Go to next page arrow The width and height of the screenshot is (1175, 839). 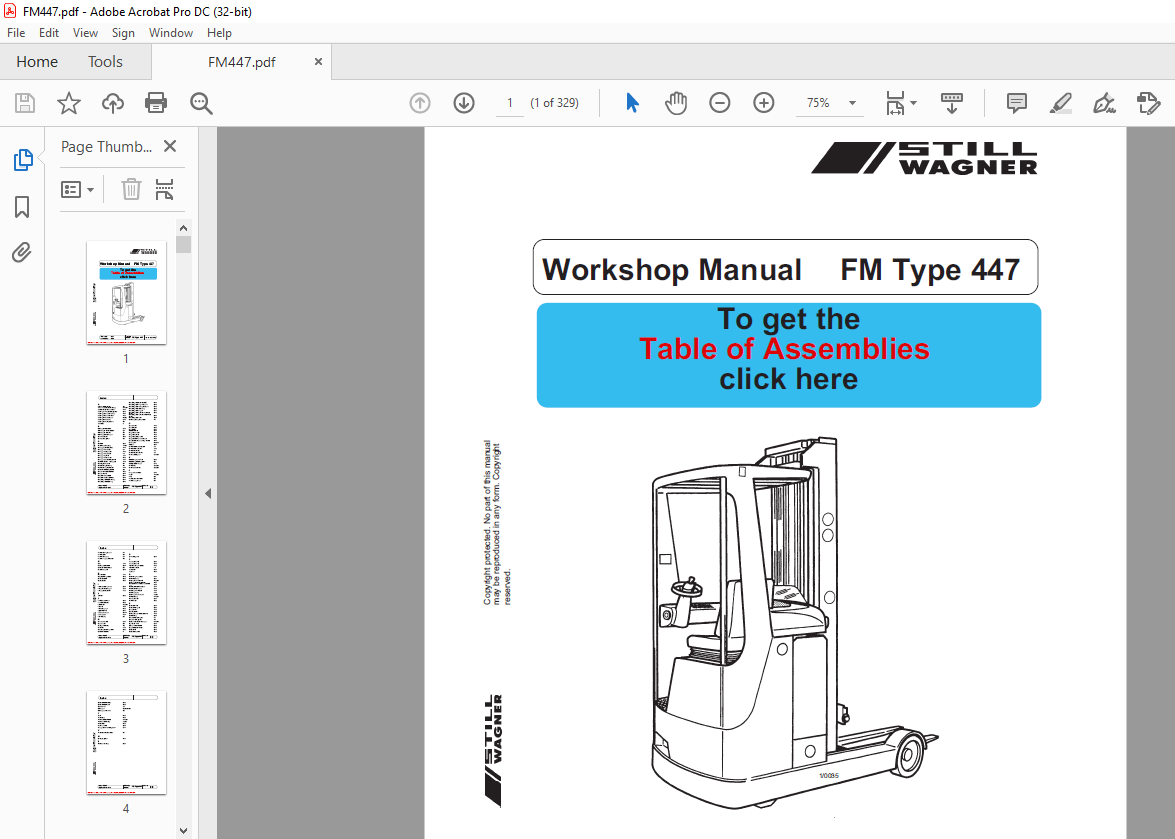pos(464,103)
